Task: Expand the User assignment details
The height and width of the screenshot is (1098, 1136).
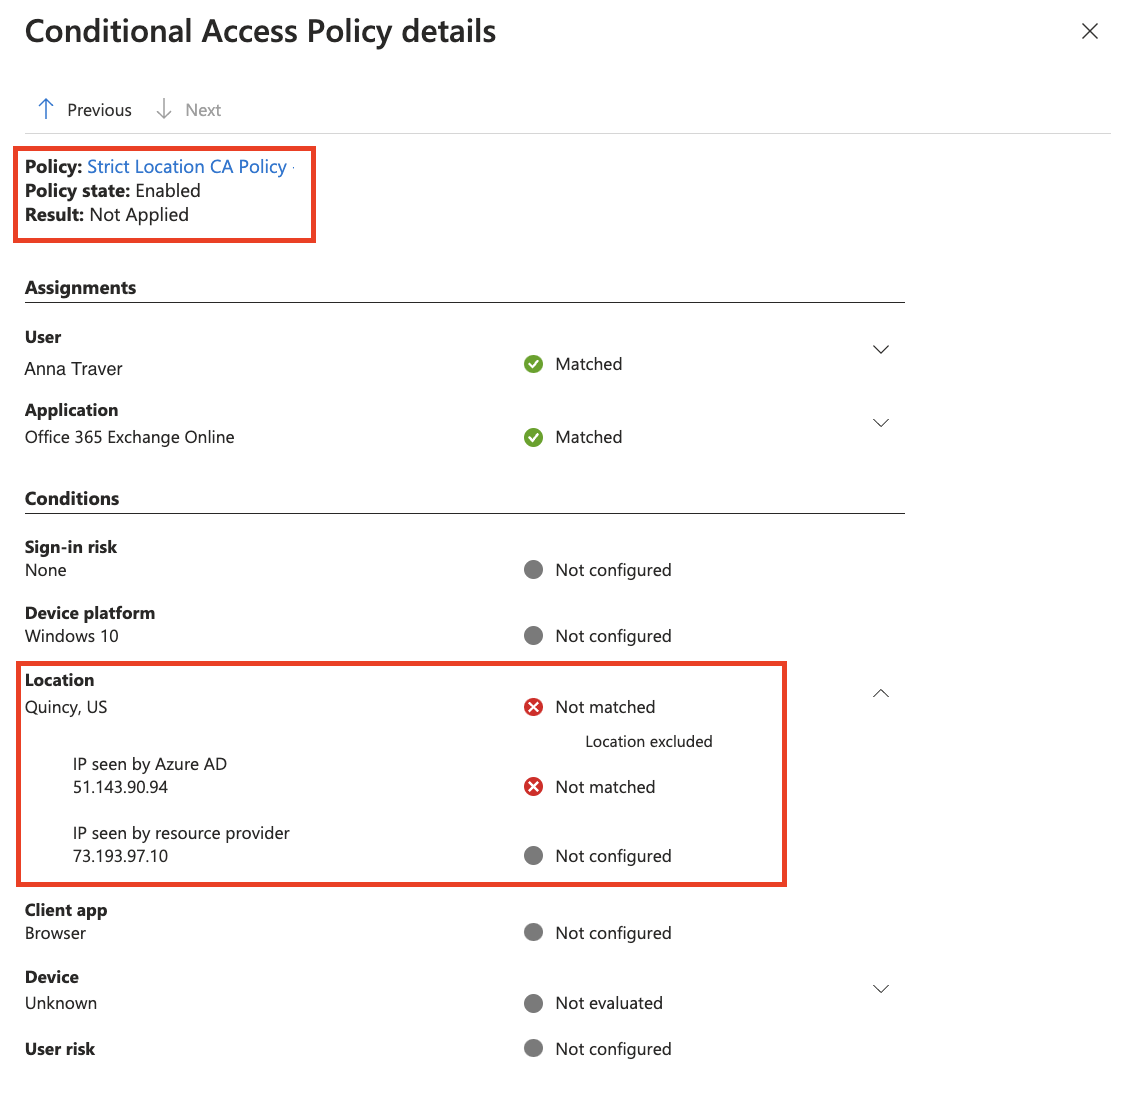Action: coord(881,350)
